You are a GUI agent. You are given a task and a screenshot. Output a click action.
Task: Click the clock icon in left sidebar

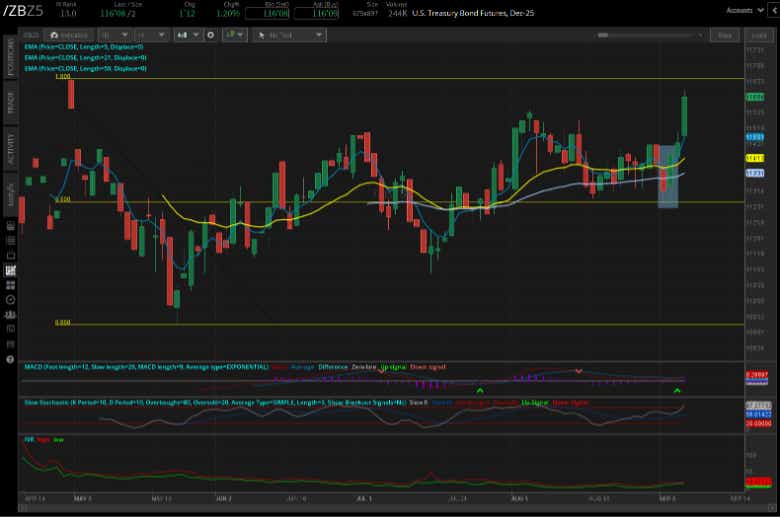(x=10, y=299)
